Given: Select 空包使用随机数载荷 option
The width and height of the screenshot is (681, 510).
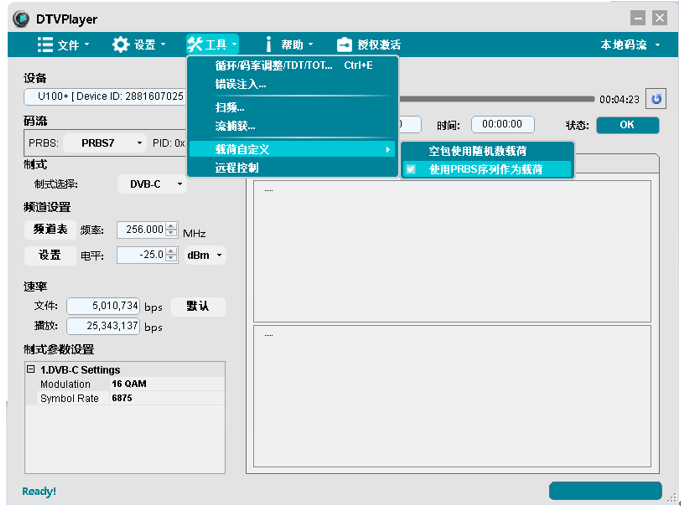Looking at the screenshot, I should pos(487,151).
